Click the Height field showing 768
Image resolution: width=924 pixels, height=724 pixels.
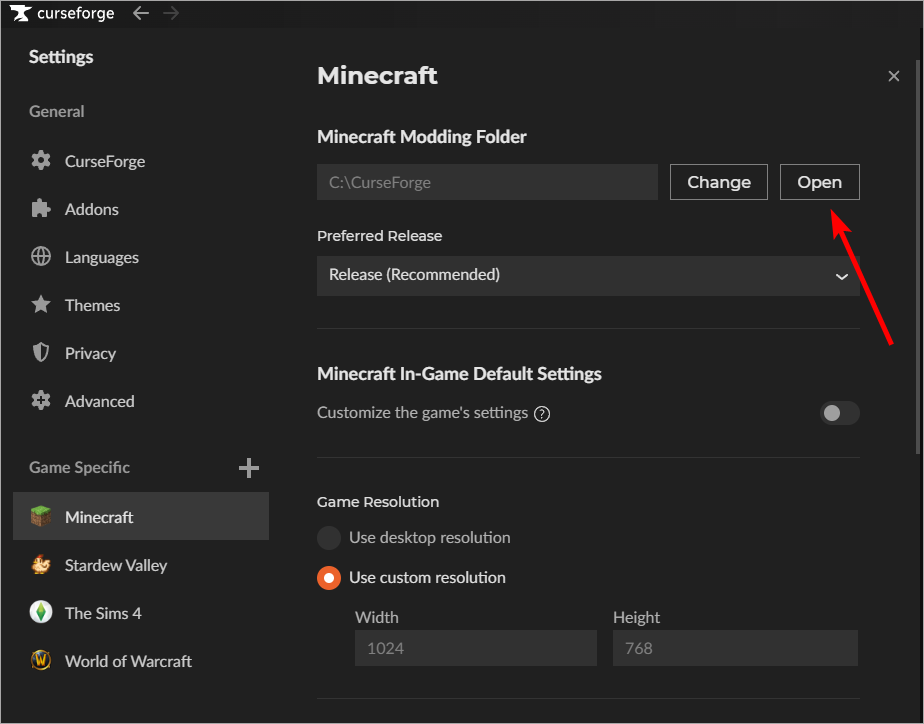(735, 648)
